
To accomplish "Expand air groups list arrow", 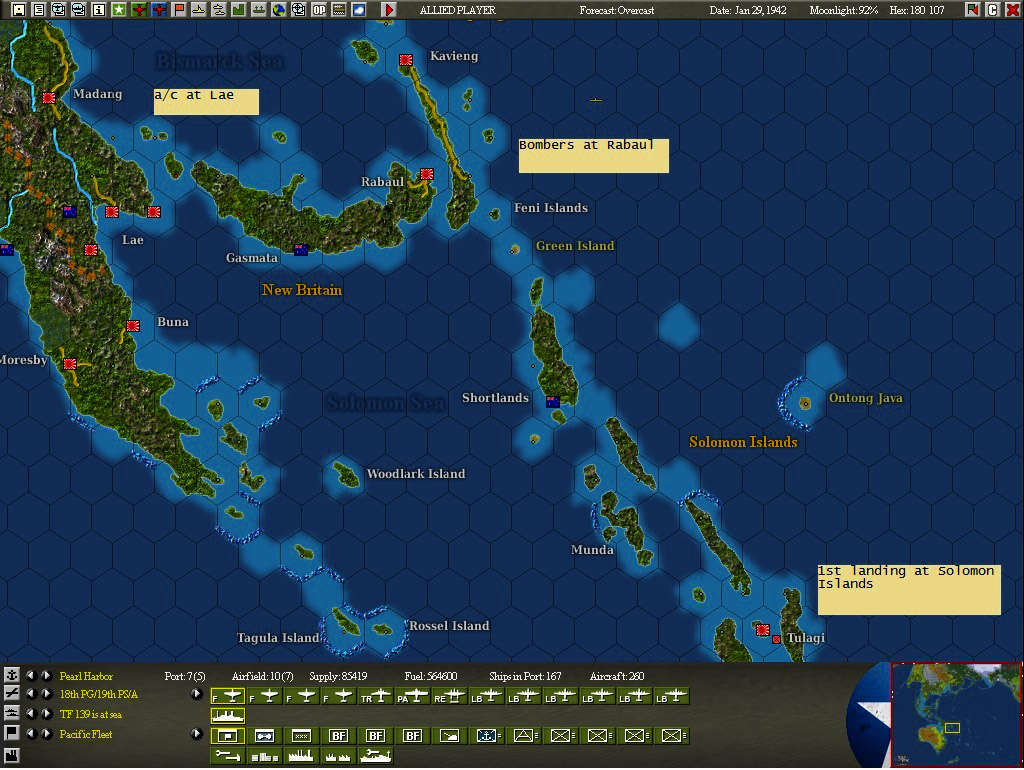I will point(196,694).
